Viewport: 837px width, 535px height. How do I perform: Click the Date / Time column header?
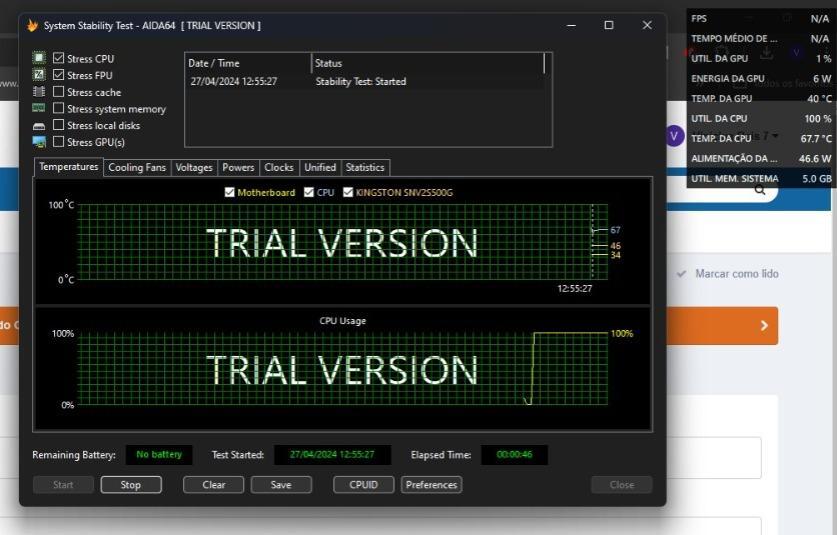[248, 63]
